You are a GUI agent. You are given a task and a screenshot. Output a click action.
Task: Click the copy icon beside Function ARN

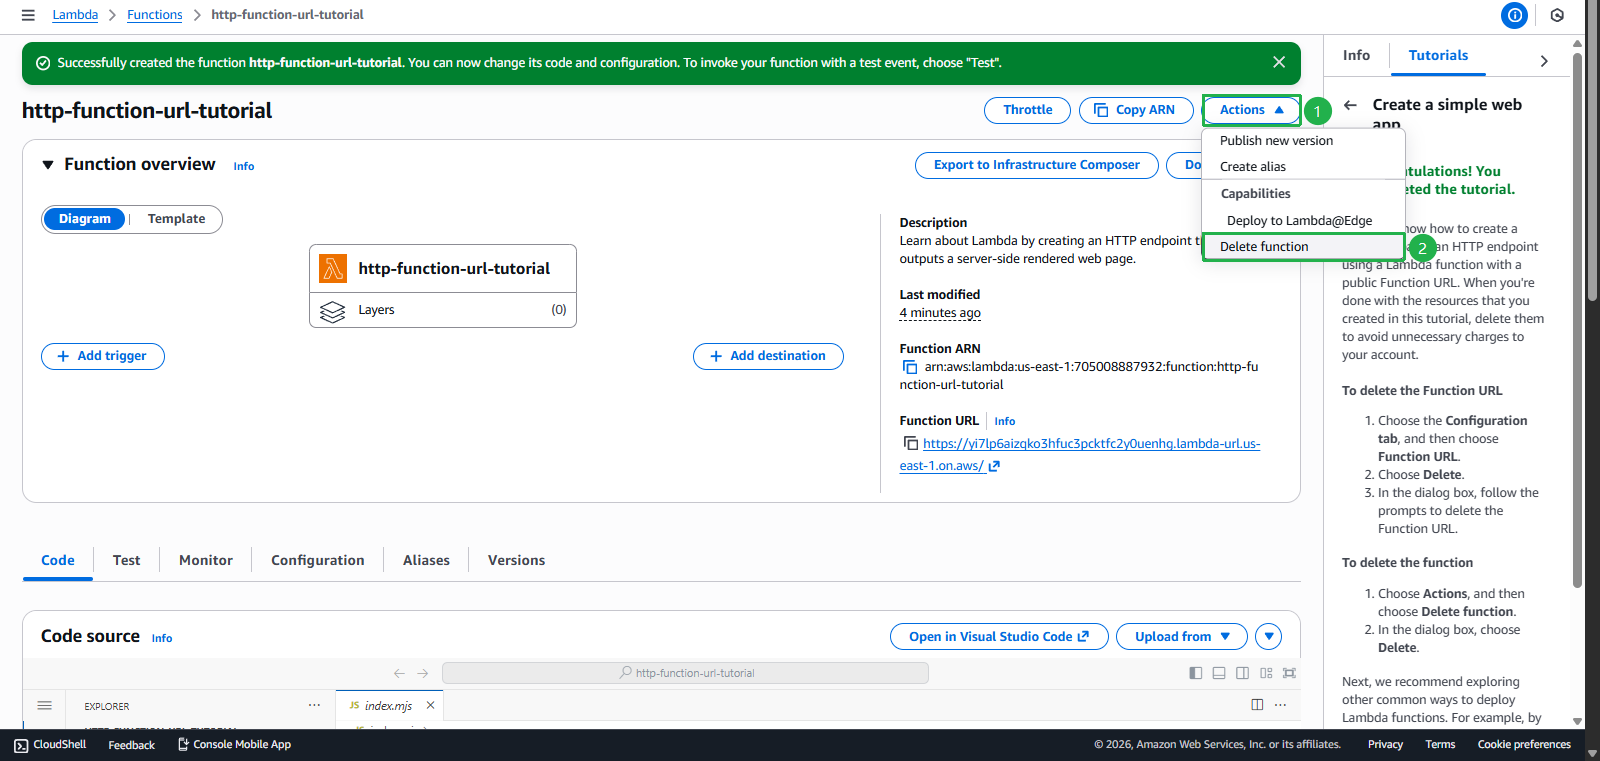coord(910,367)
